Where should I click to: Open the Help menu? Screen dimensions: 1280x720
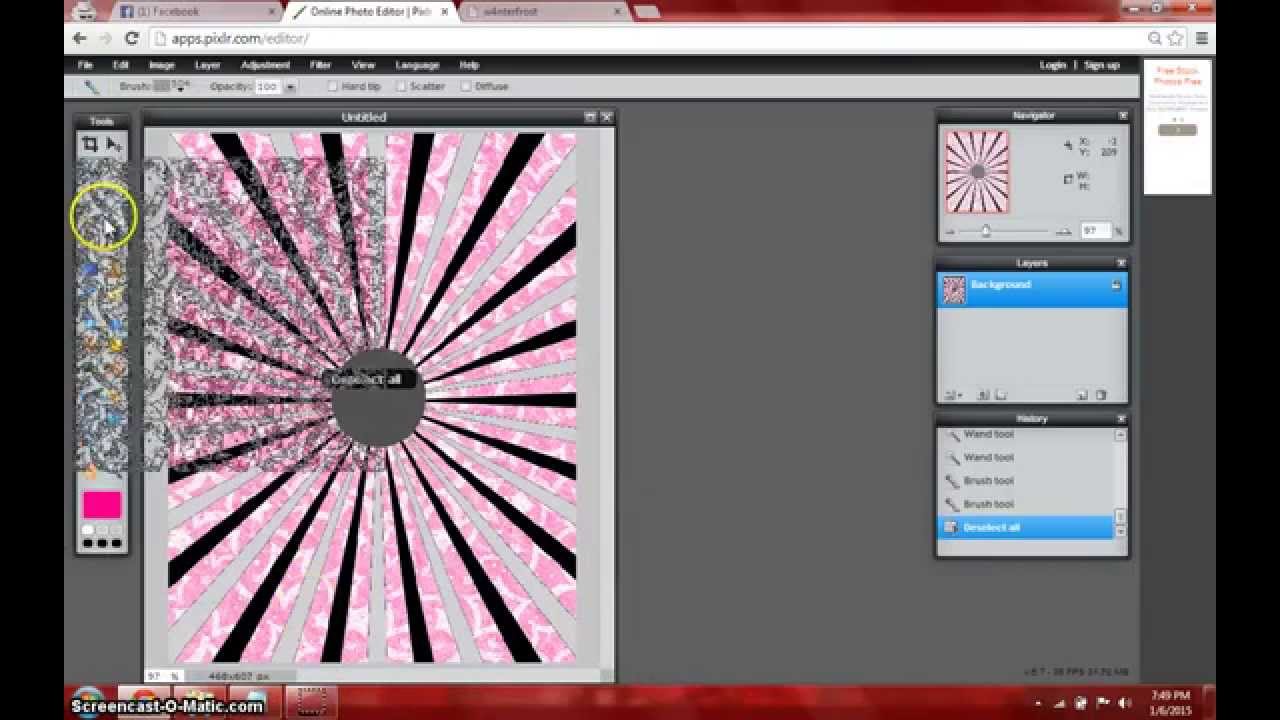pos(469,65)
